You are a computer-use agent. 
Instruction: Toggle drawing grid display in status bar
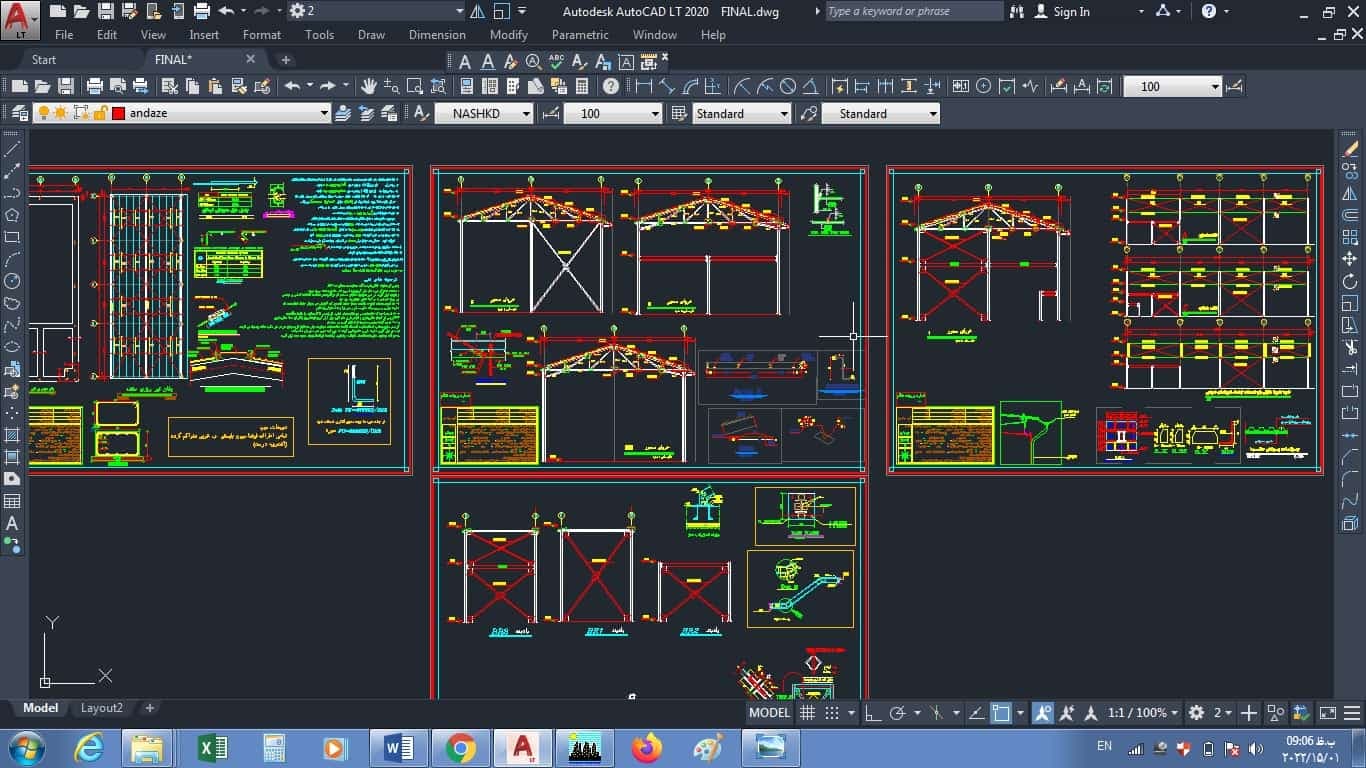[808, 713]
